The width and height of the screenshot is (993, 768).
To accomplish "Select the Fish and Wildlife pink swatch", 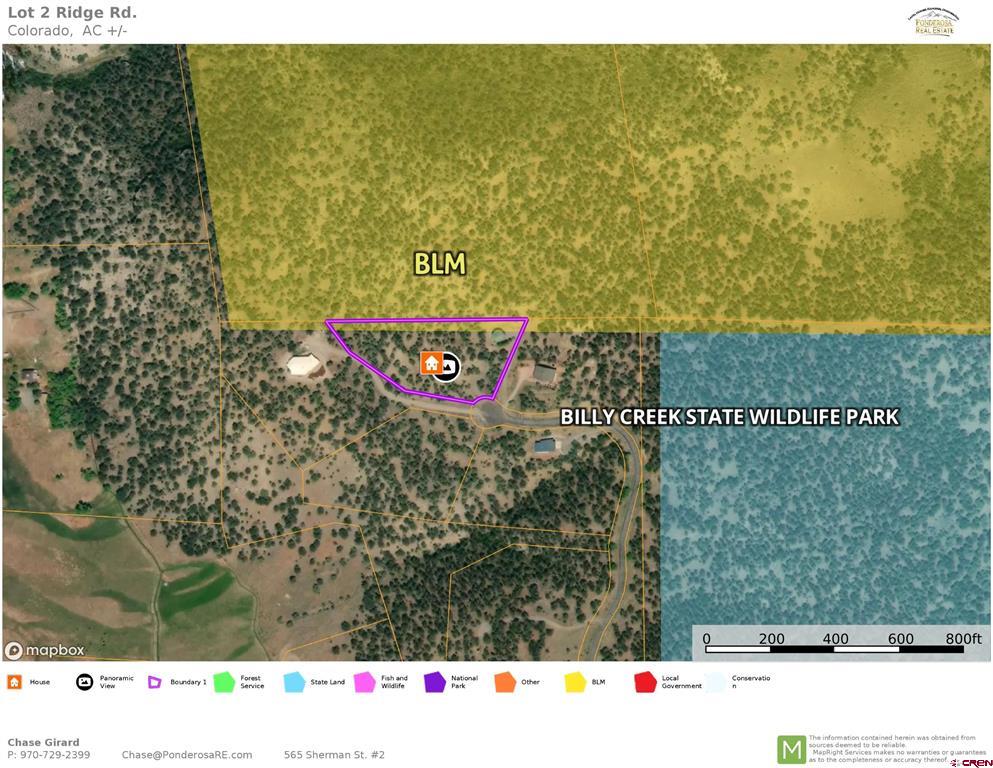I will pos(365,682).
